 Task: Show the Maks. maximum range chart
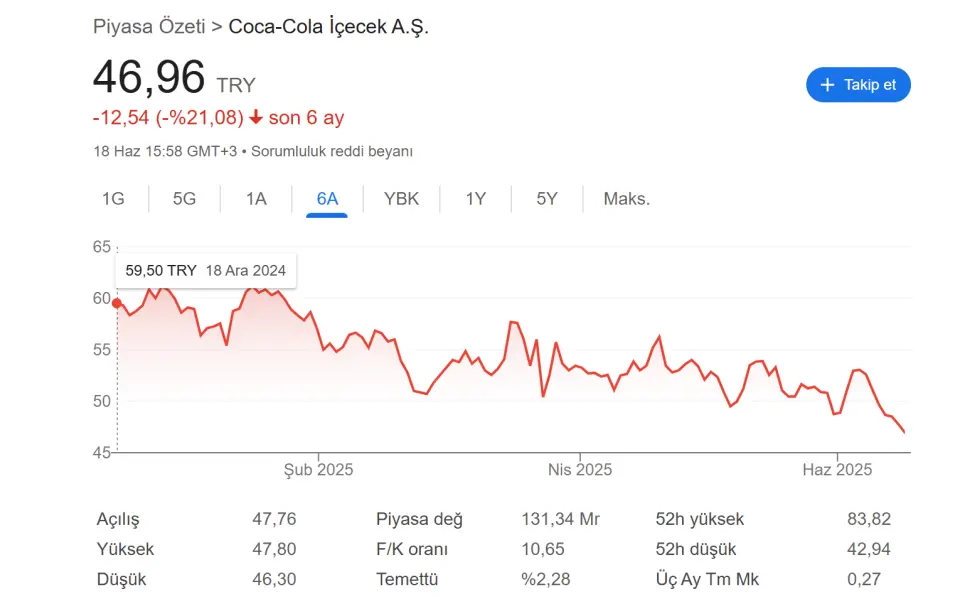coord(626,199)
